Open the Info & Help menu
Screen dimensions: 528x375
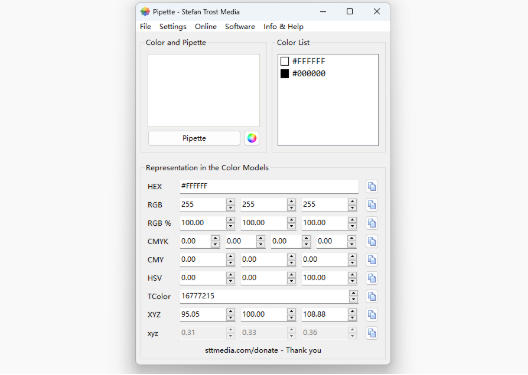click(283, 26)
